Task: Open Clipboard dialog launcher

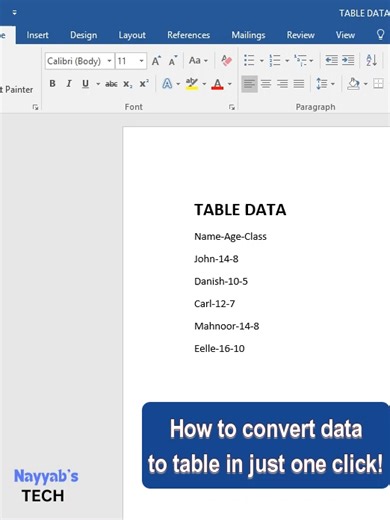Action: (x=35, y=107)
